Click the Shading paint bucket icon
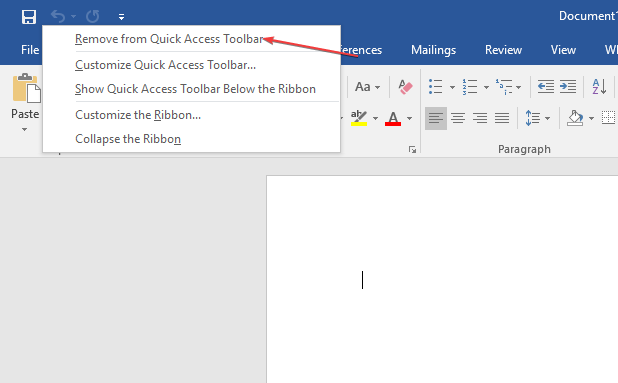The height and width of the screenshot is (383, 618). [x=575, y=118]
